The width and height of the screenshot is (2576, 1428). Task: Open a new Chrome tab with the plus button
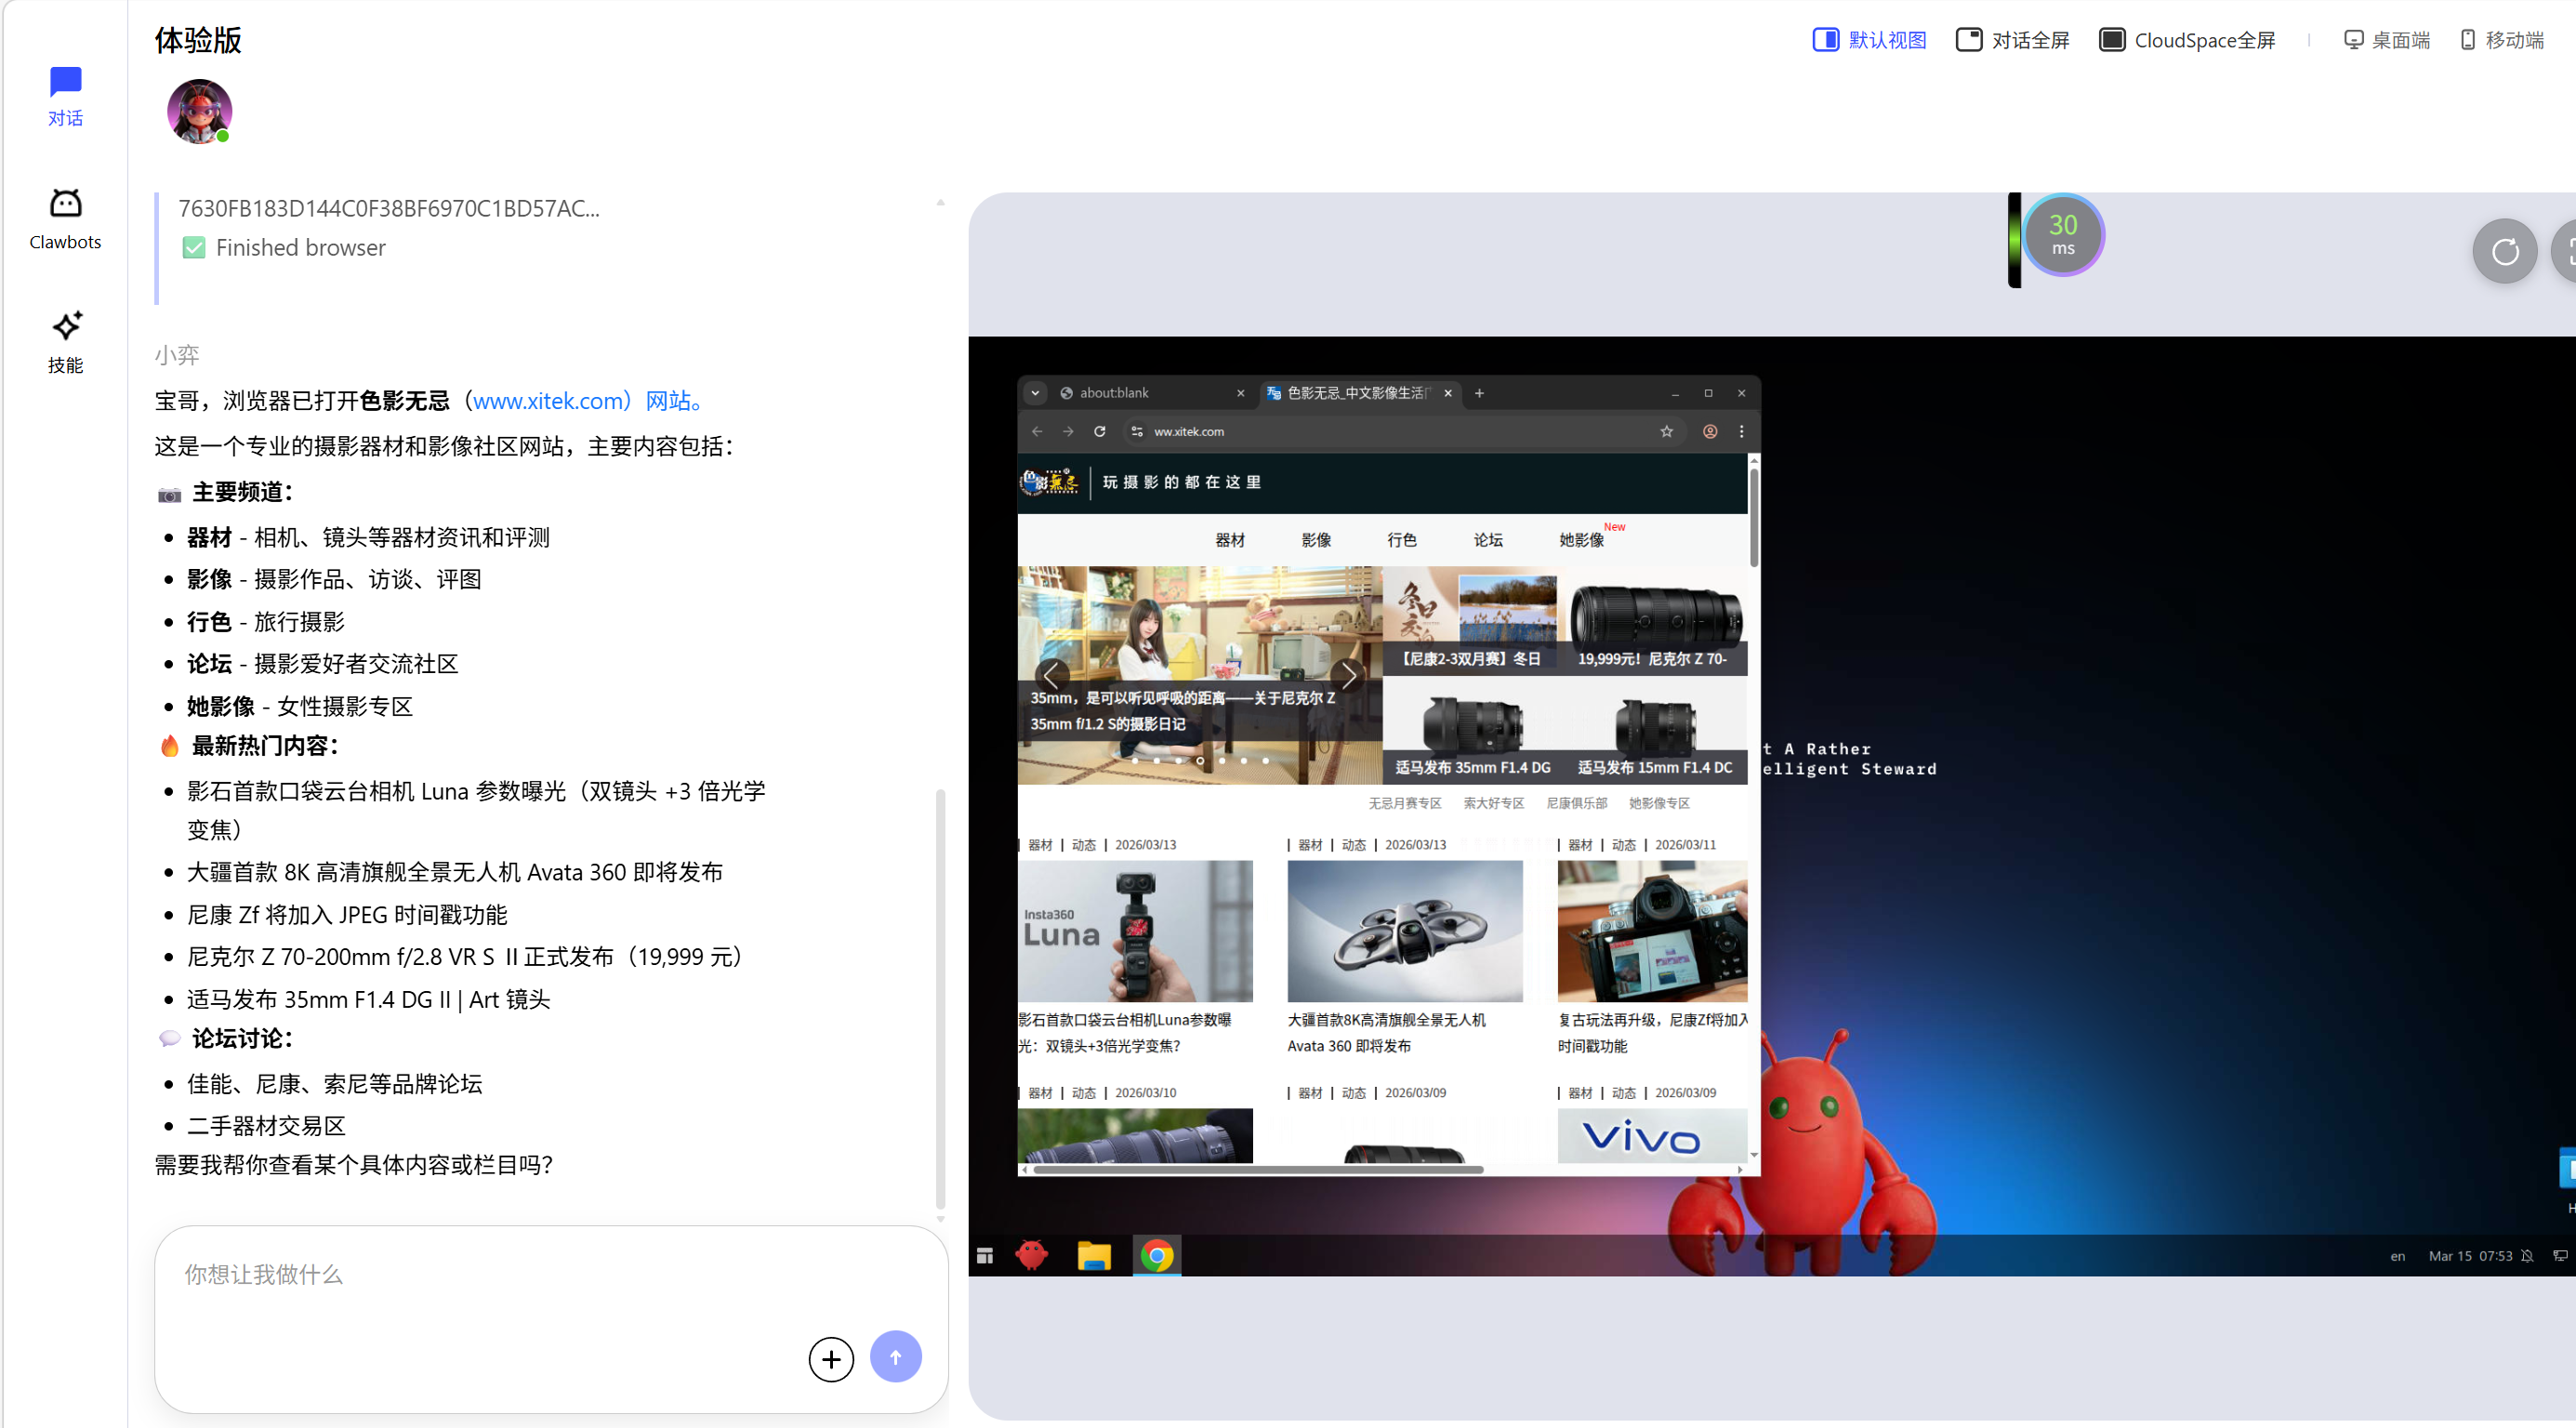(x=1479, y=393)
